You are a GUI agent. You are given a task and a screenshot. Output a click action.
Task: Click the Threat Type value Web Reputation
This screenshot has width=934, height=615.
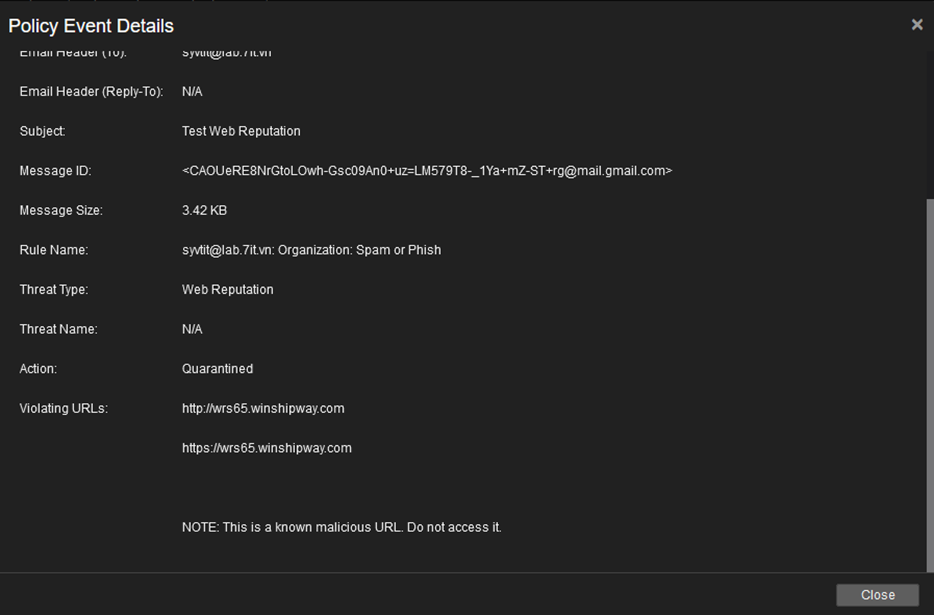click(228, 290)
